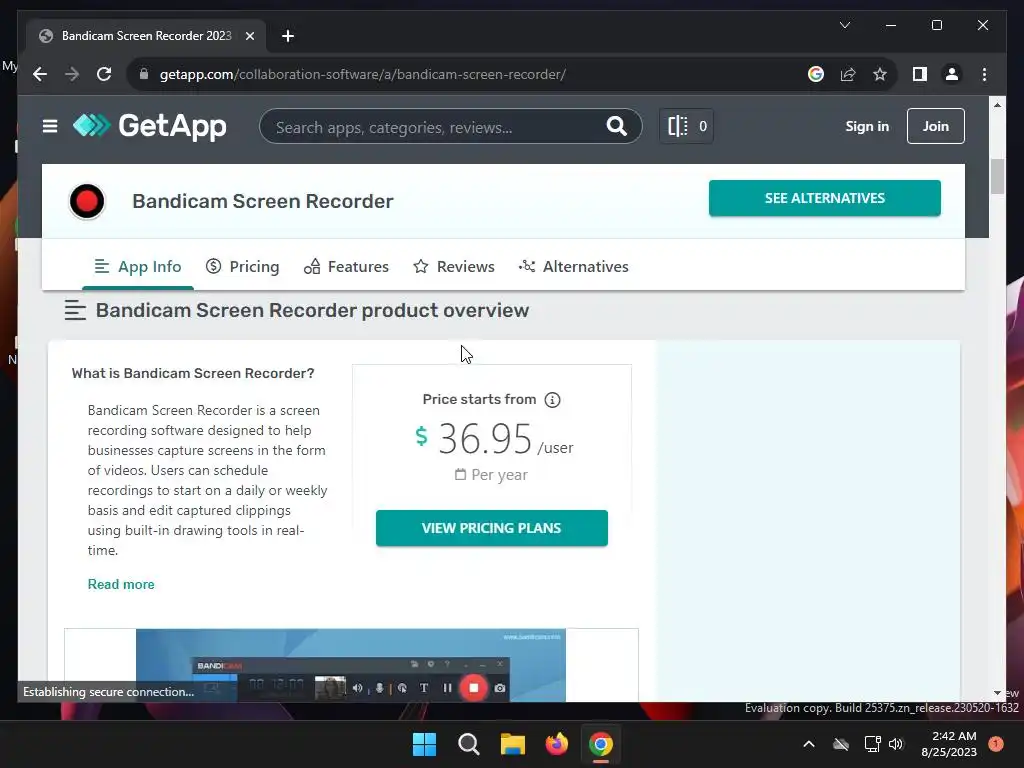Open Chrome three-dot menu
1024x768 pixels.
point(984,74)
